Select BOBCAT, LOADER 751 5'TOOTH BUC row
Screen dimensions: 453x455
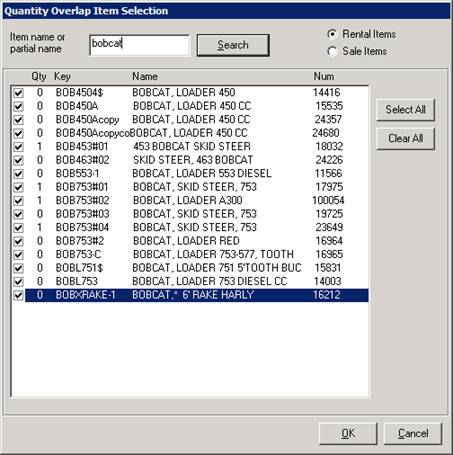pos(197,268)
